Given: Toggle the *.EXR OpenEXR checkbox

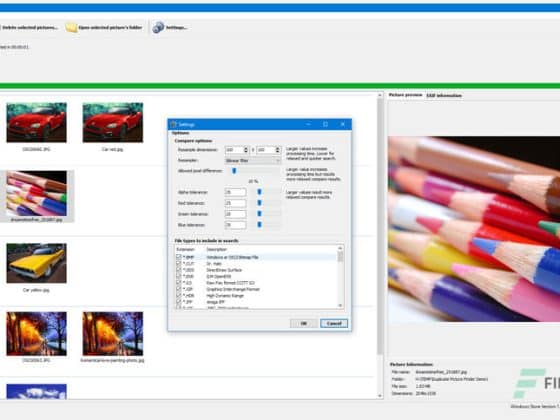Looking at the screenshot, I should (x=179, y=276).
